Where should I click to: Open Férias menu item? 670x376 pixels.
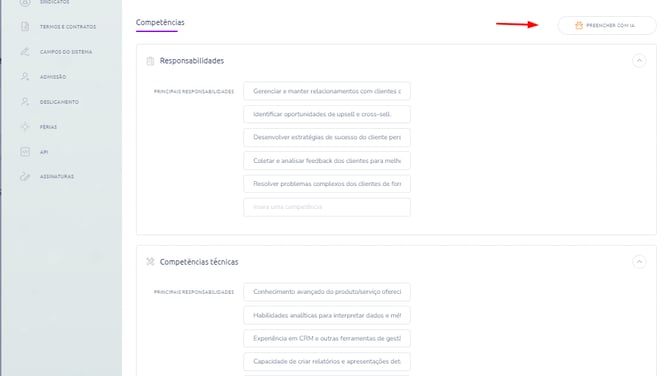click(x=48, y=127)
